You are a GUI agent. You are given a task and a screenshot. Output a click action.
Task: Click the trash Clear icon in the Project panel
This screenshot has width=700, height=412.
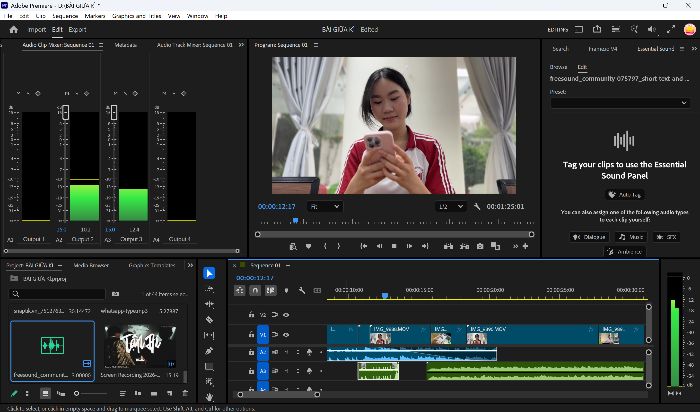coord(185,393)
